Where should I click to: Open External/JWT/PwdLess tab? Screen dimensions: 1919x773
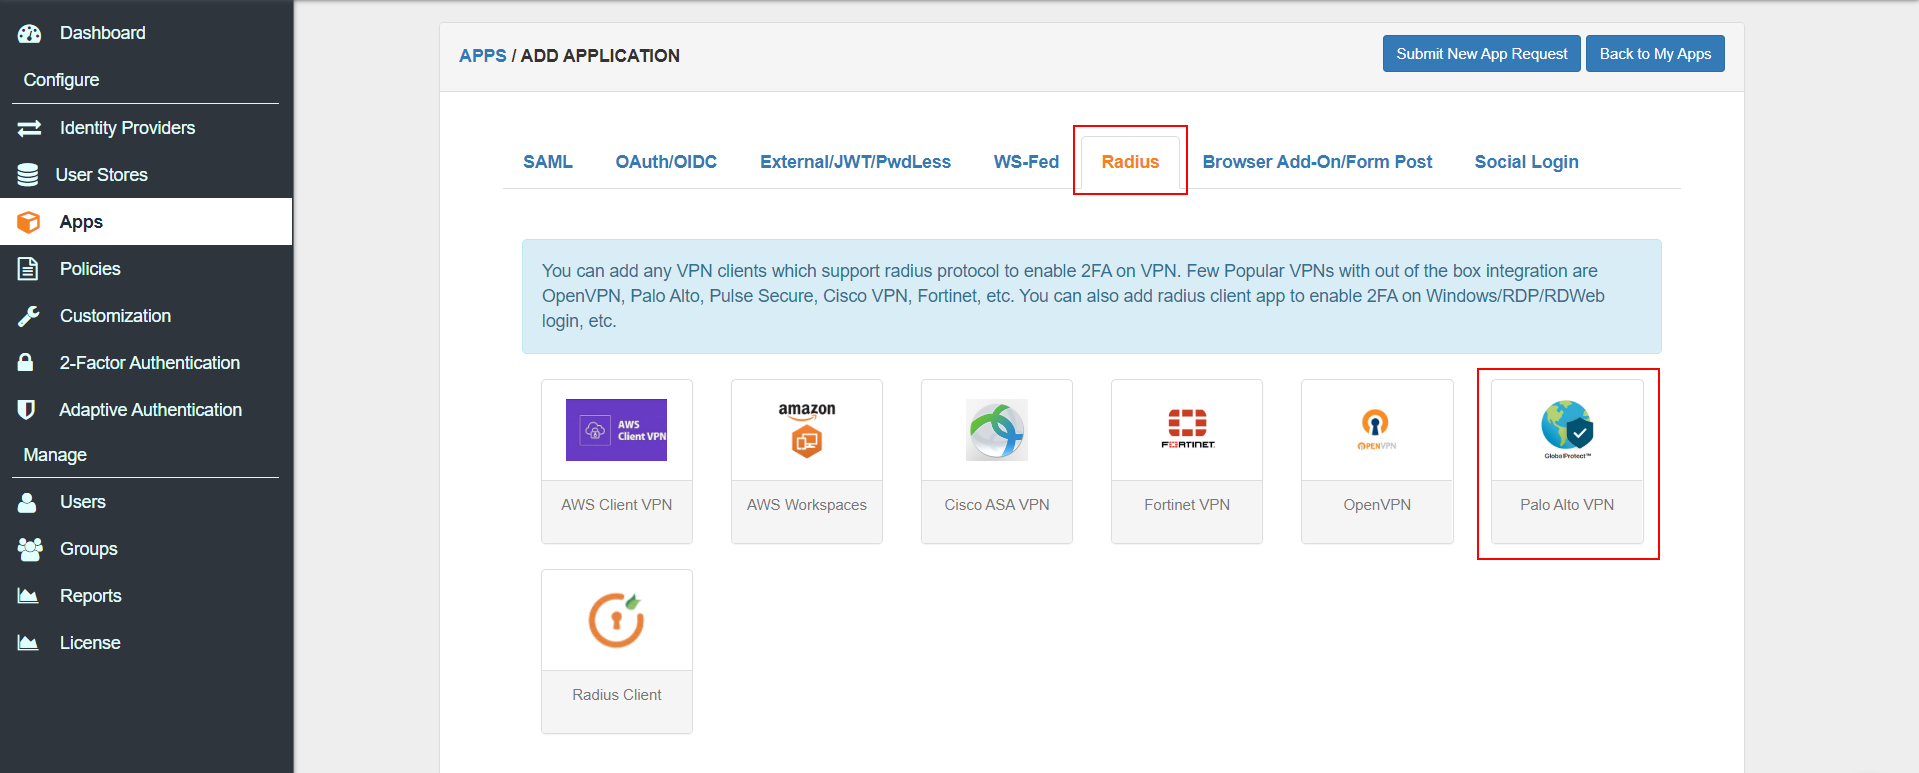[x=855, y=162]
